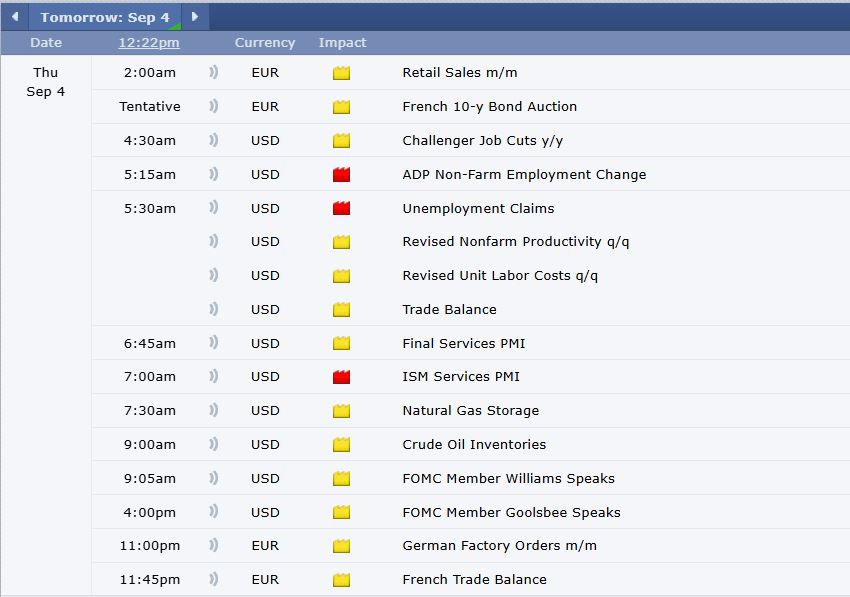Viewport: 850px width, 597px height.
Task: Open the ADP Non-Farm Employment Change event
Action: click(524, 174)
